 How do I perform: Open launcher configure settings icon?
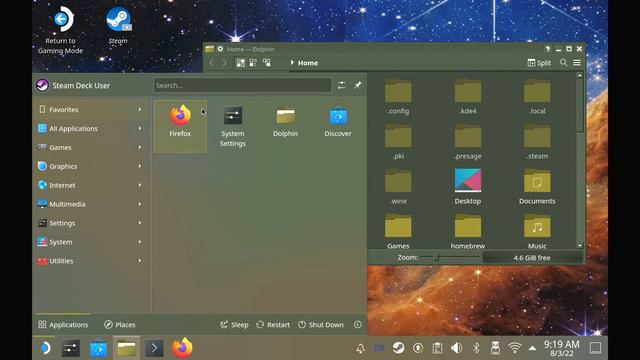coord(341,85)
